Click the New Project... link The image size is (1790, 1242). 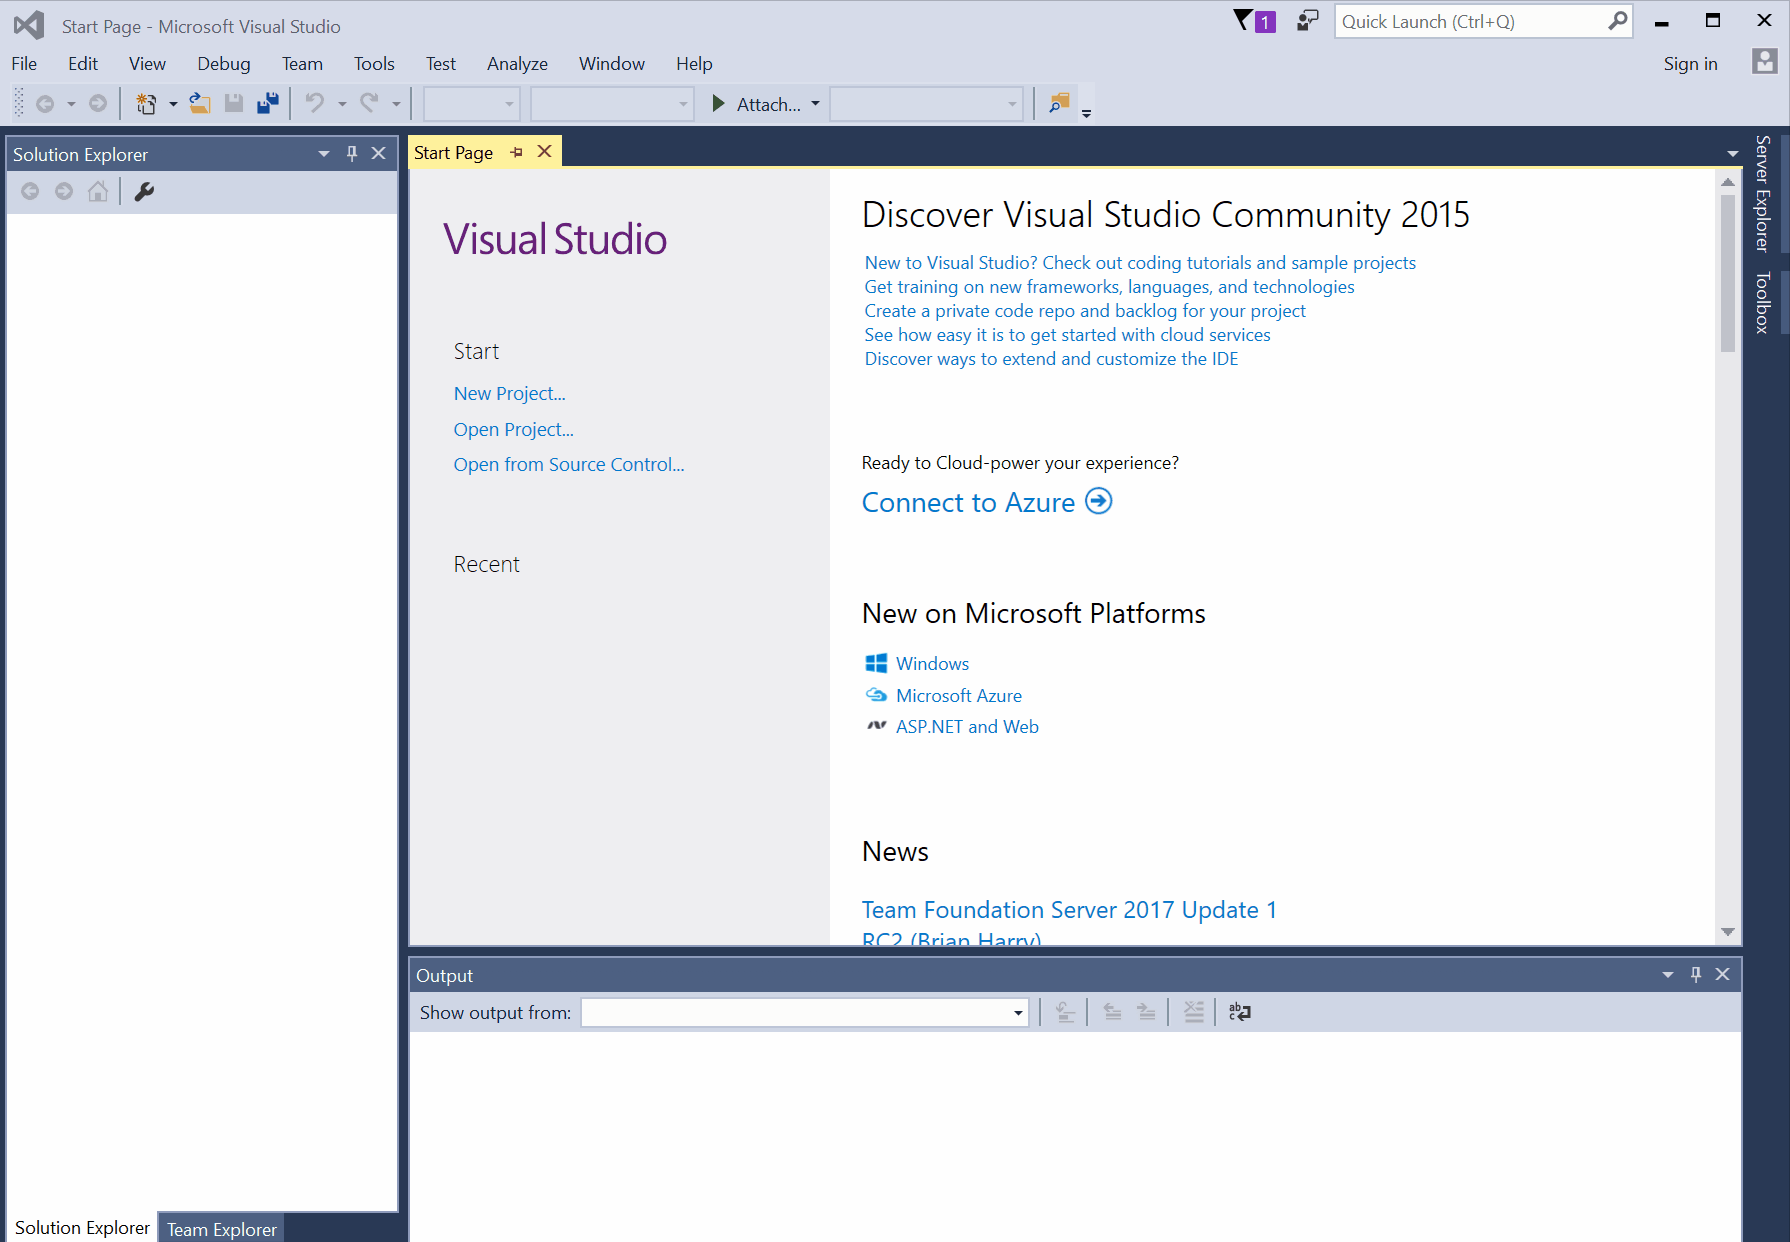click(x=510, y=393)
